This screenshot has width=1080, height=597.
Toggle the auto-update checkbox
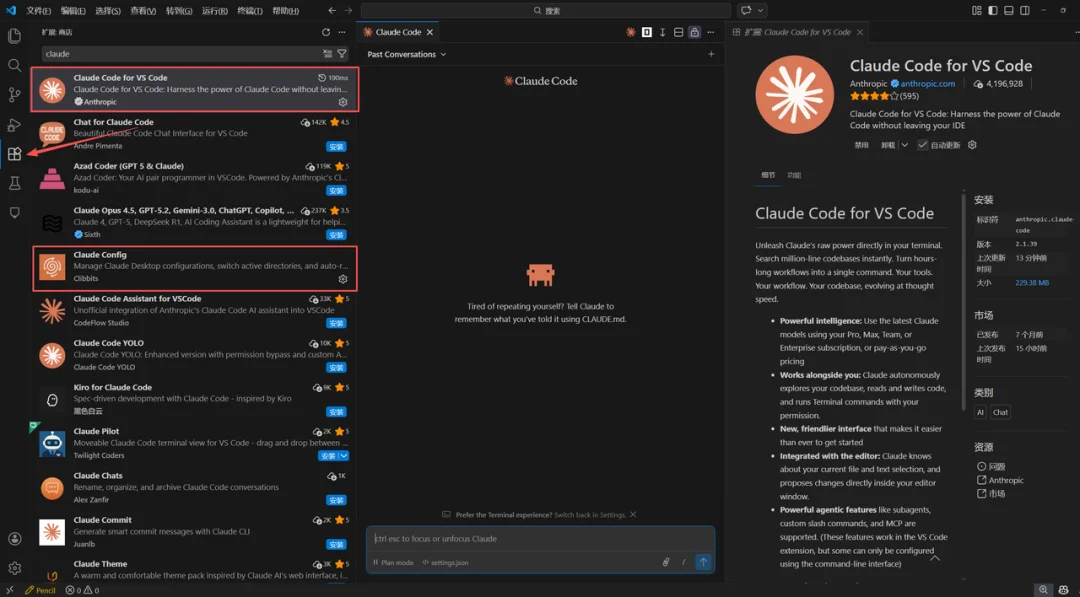coord(923,145)
